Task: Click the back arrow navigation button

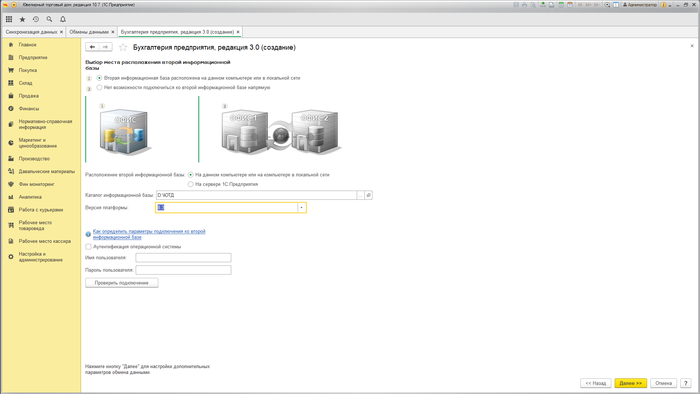Action: (x=92, y=47)
